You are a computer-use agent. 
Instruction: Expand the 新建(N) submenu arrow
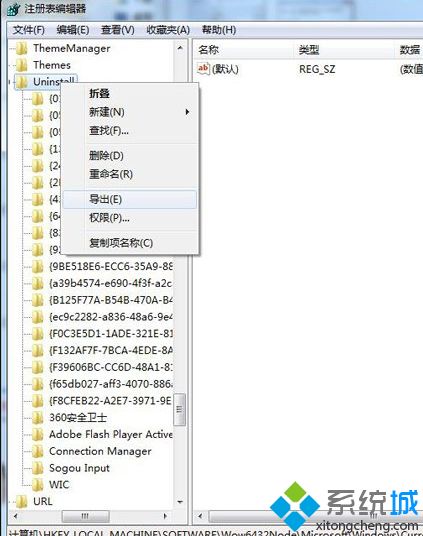coord(187,112)
